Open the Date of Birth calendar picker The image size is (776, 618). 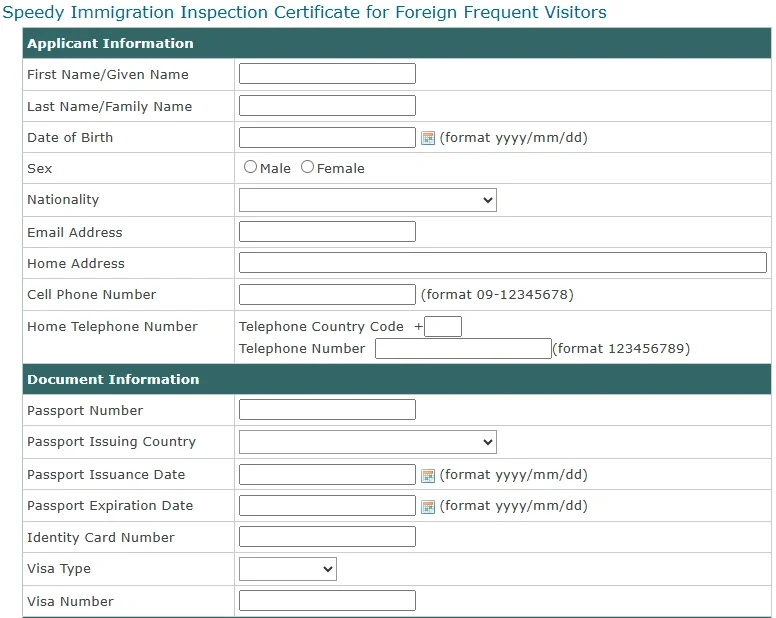click(x=428, y=138)
